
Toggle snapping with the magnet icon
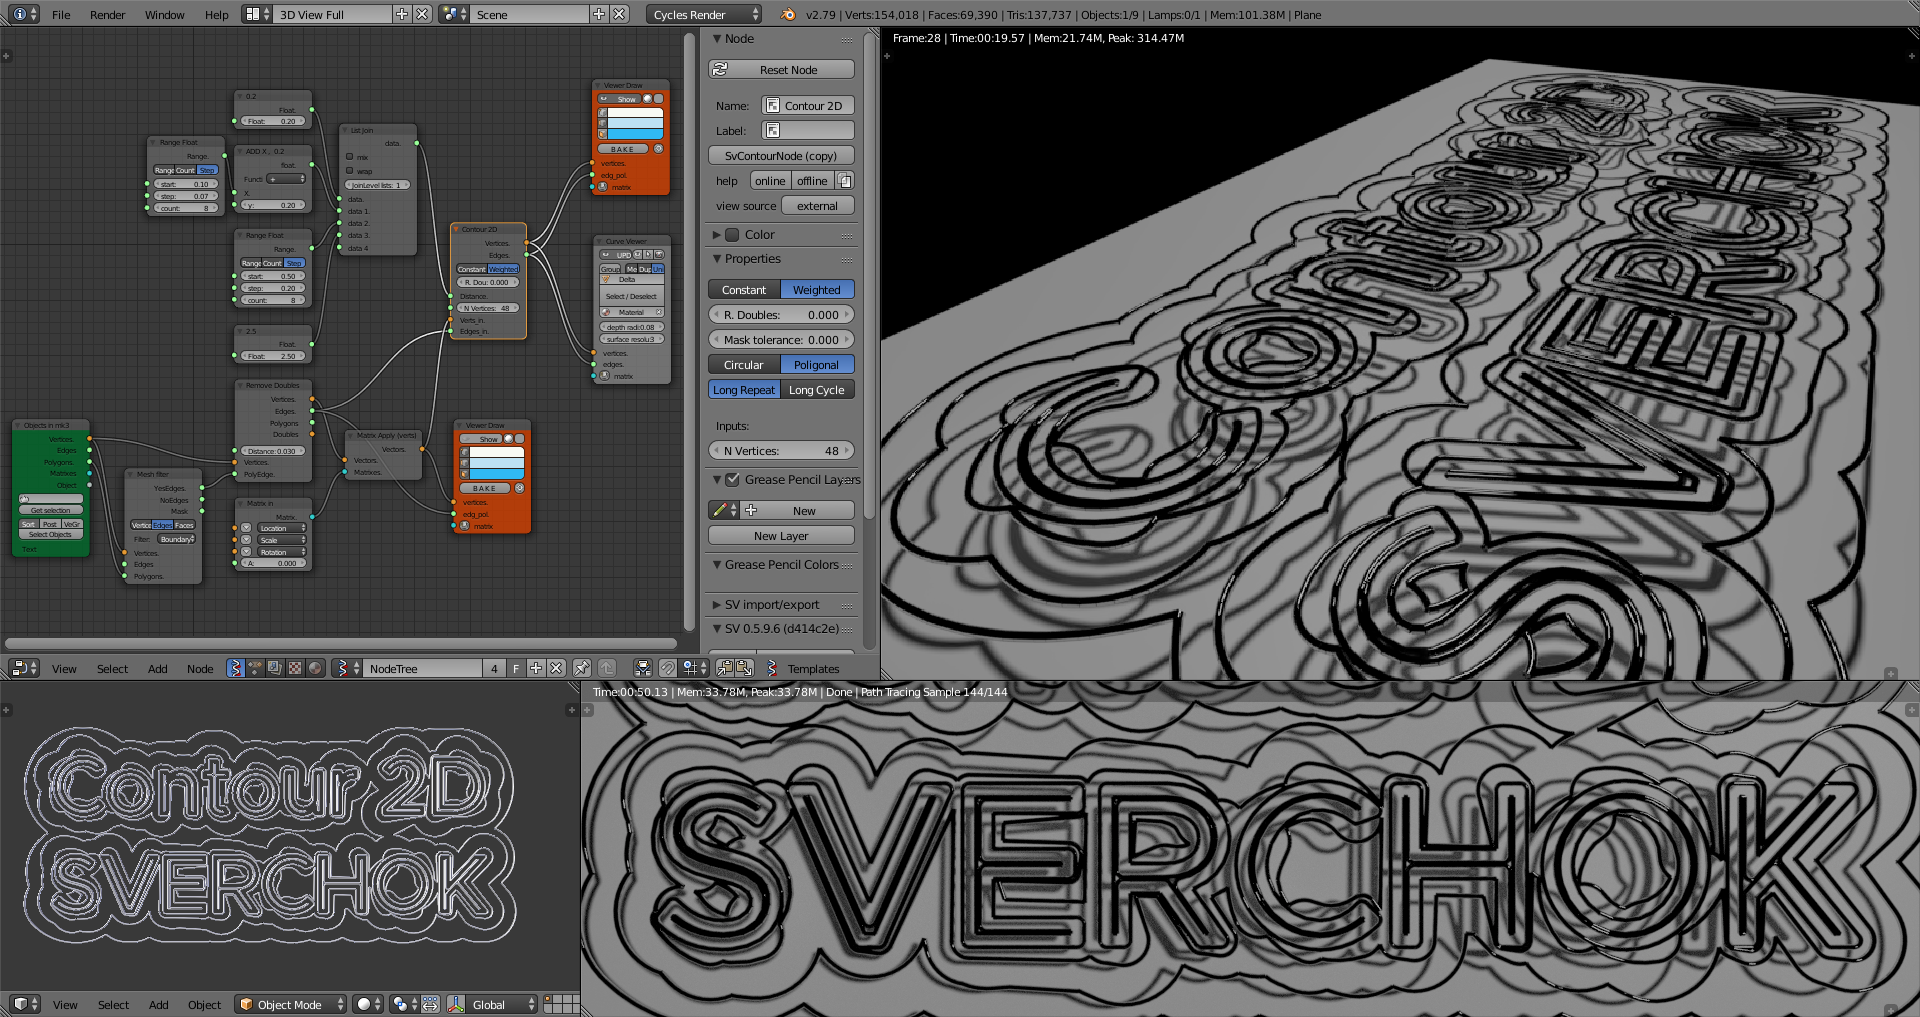667,668
